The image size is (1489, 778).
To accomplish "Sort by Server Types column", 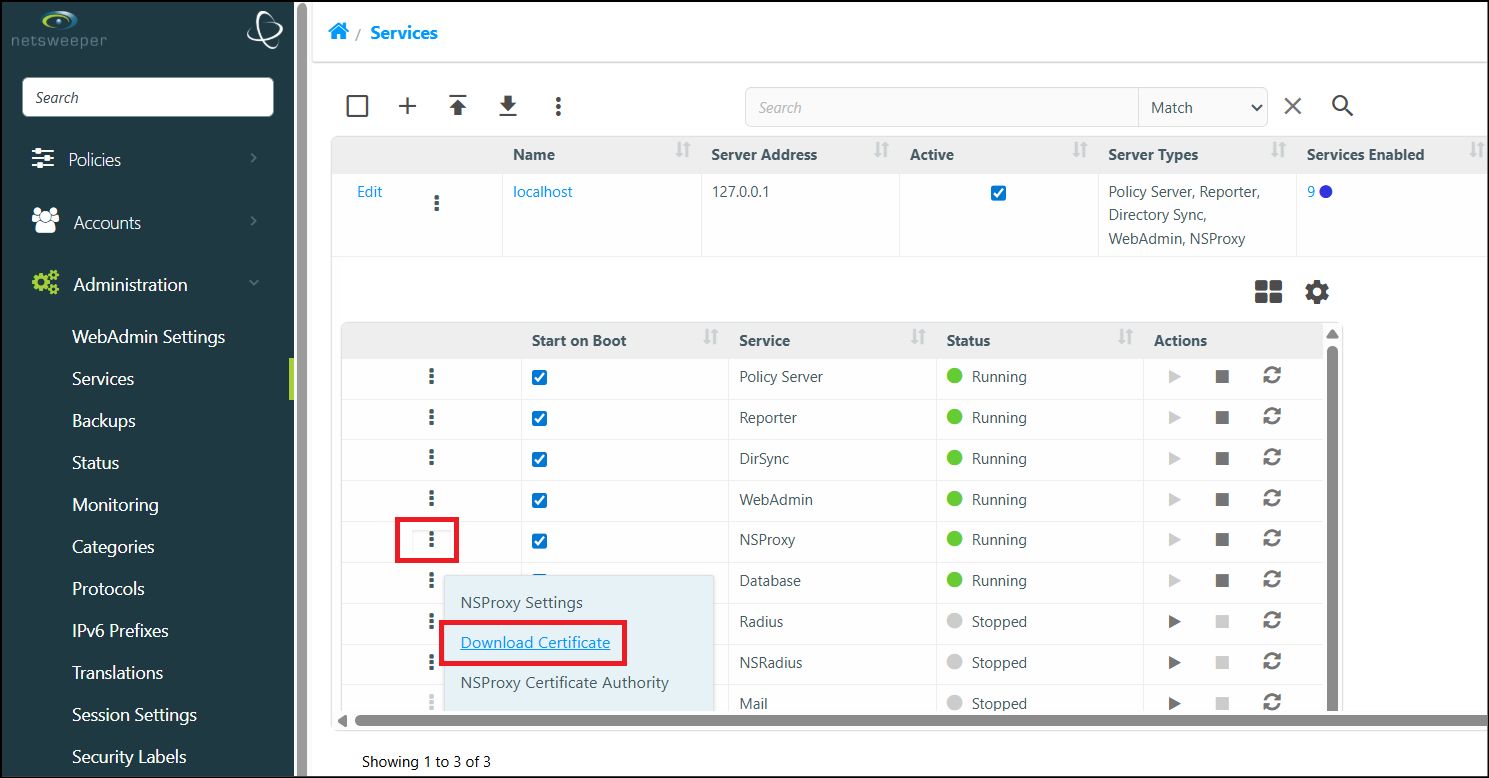I will coord(1278,150).
